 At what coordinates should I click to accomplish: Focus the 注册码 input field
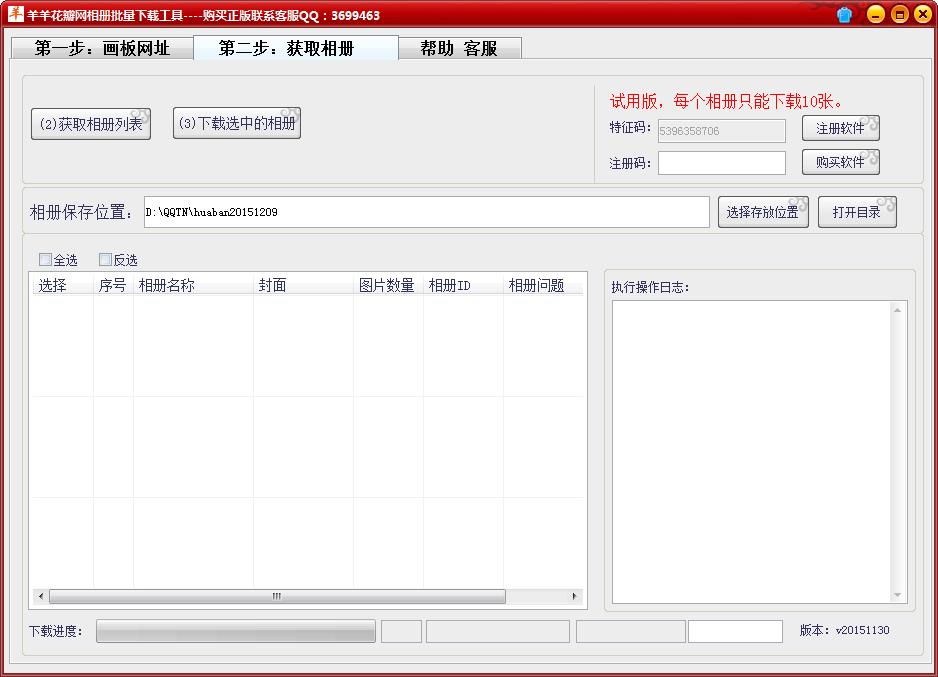click(721, 163)
